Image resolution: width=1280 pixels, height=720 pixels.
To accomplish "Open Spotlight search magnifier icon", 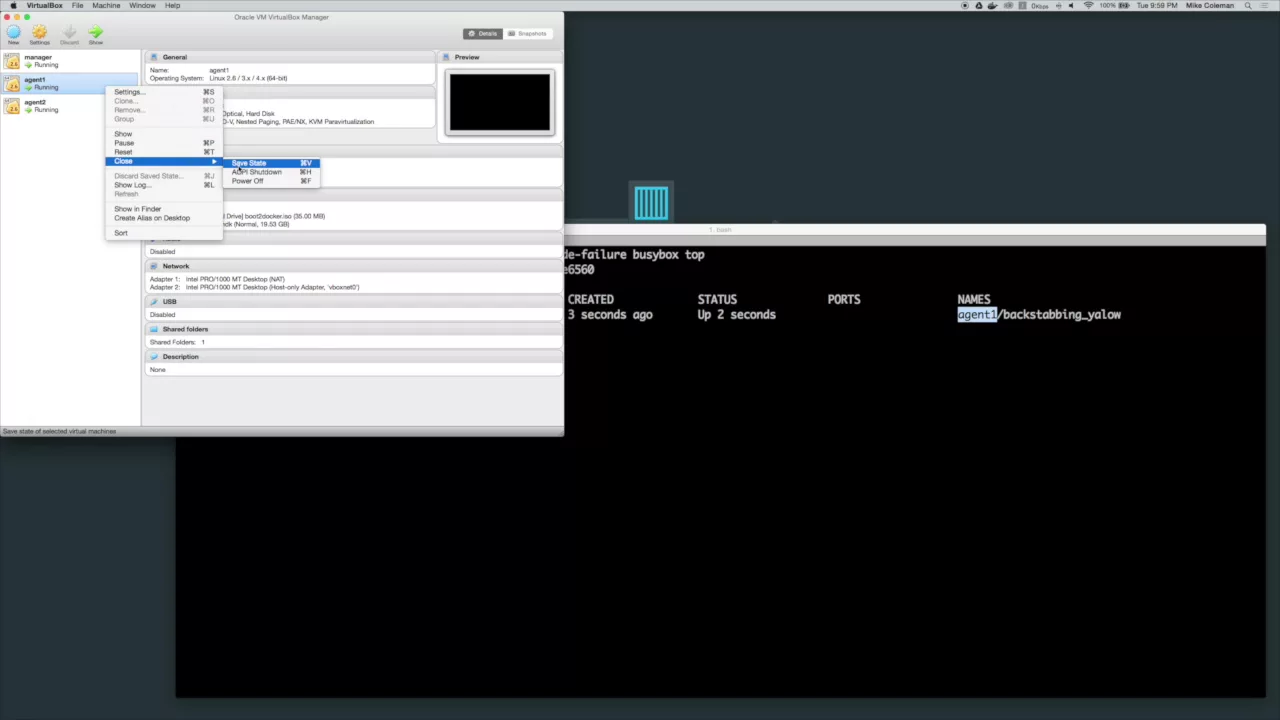I will pyautogui.click(x=1249, y=5).
